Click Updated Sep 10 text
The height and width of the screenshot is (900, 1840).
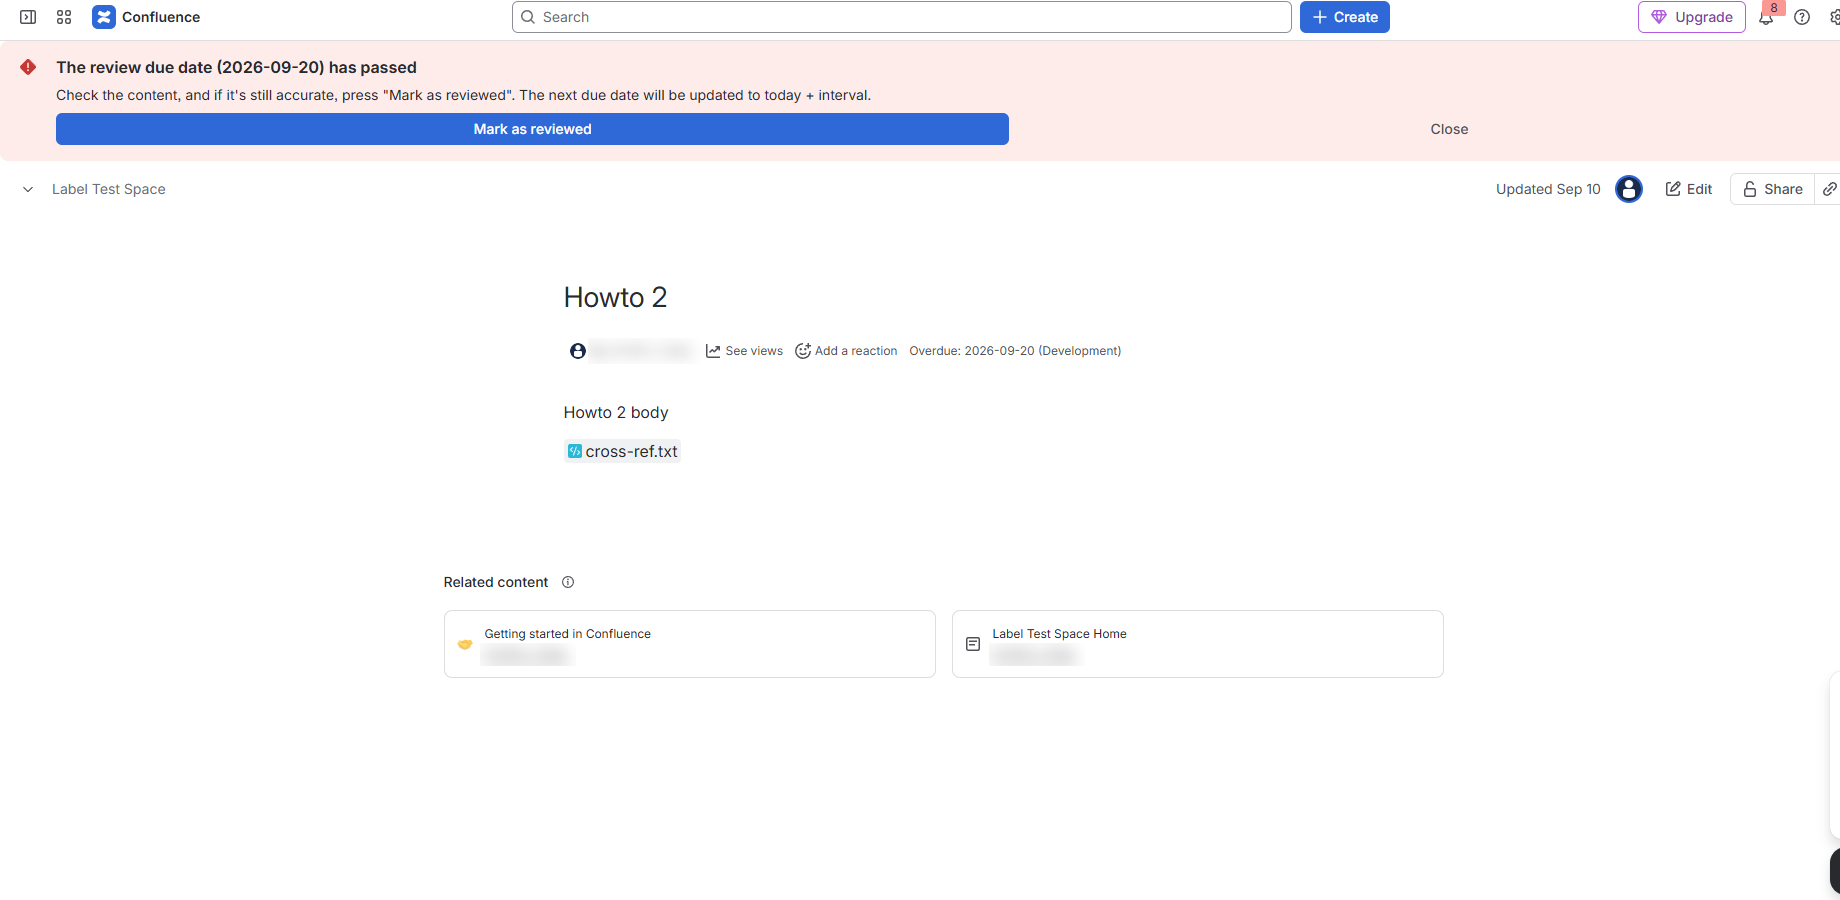click(x=1548, y=189)
